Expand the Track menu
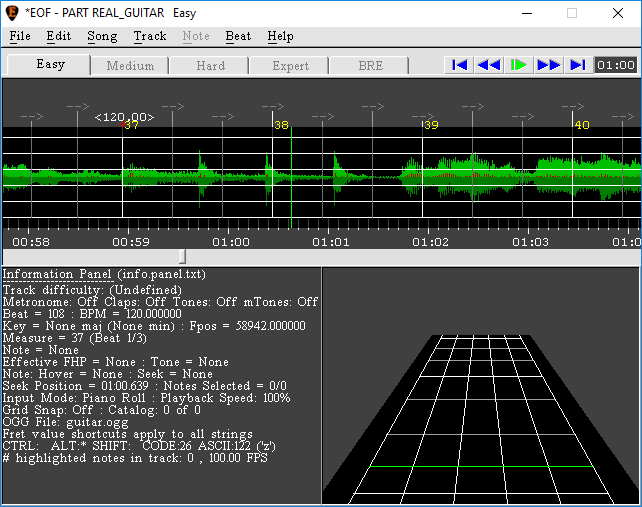This screenshot has height=507, width=642. tap(150, 36)
